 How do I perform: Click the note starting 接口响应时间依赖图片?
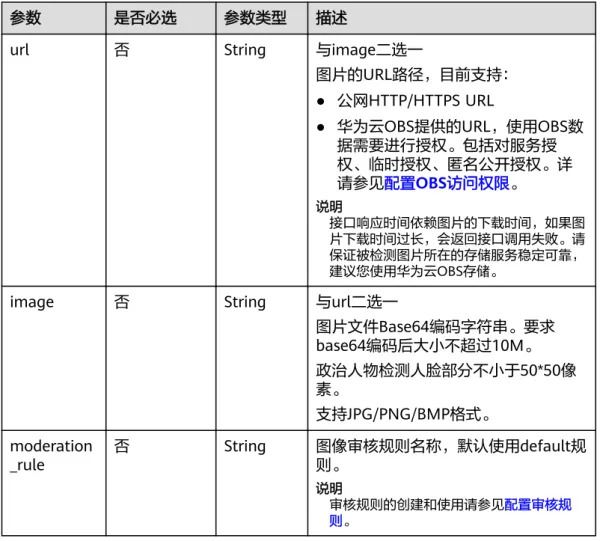457,247
